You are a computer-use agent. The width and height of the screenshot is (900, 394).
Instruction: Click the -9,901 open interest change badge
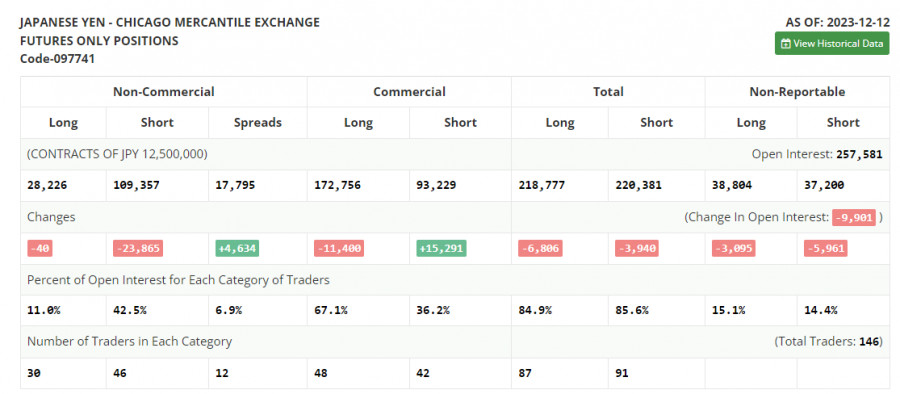coord(854,218)
